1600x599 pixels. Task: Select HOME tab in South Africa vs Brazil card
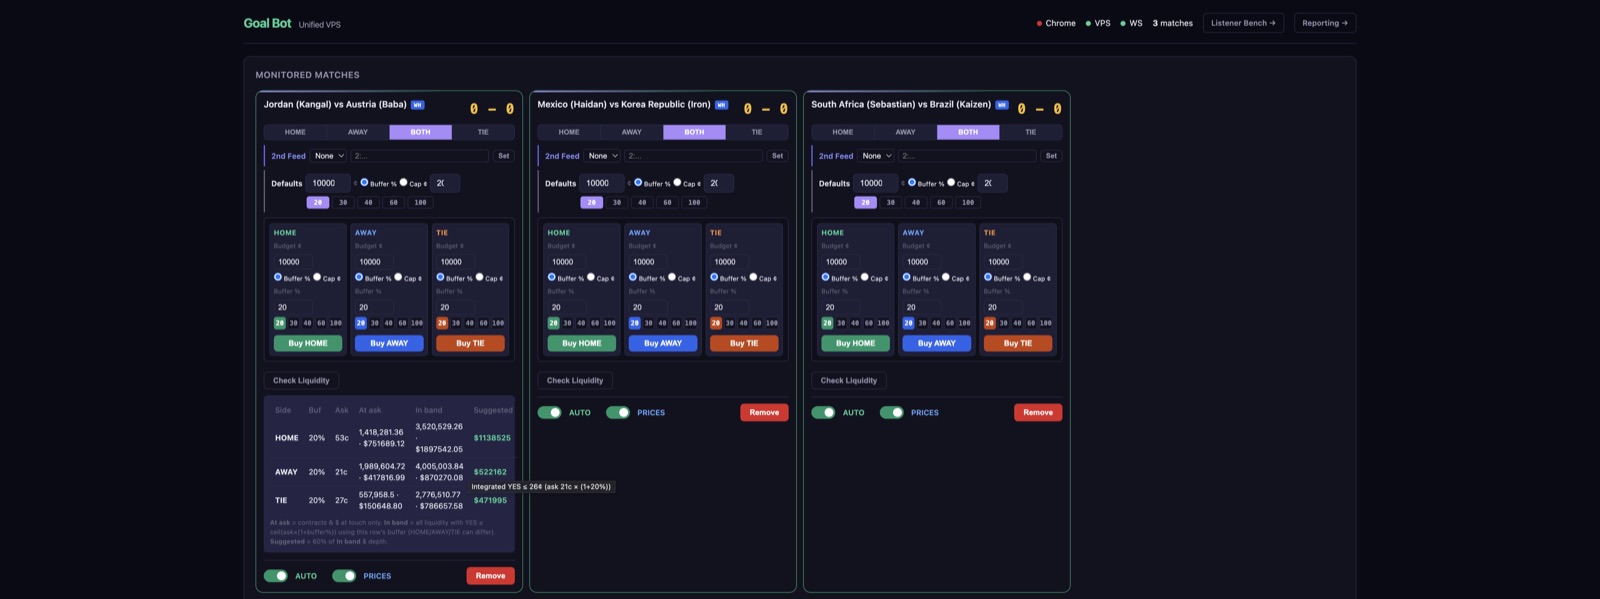pos(843,132)
